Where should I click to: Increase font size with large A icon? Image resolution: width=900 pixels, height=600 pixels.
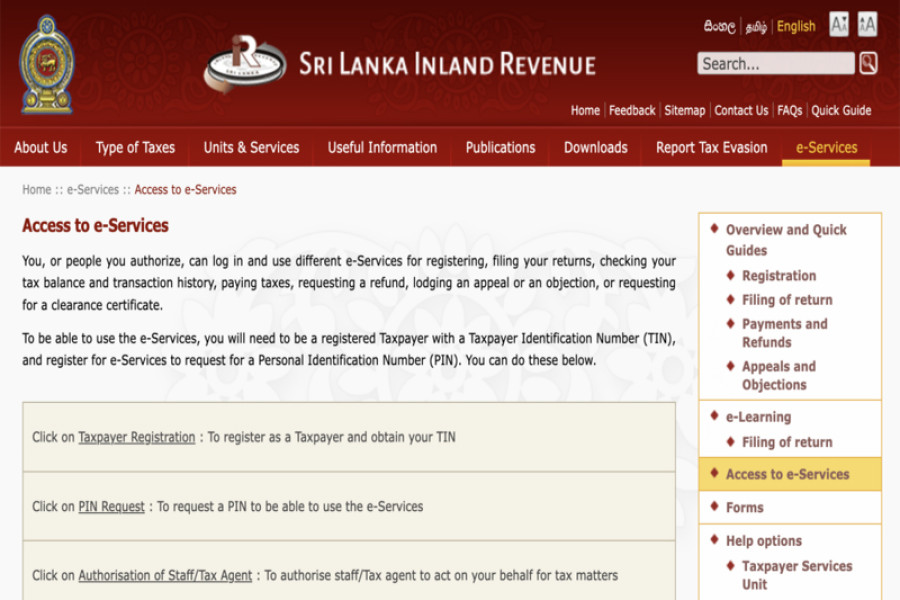[x=867, y=25]
